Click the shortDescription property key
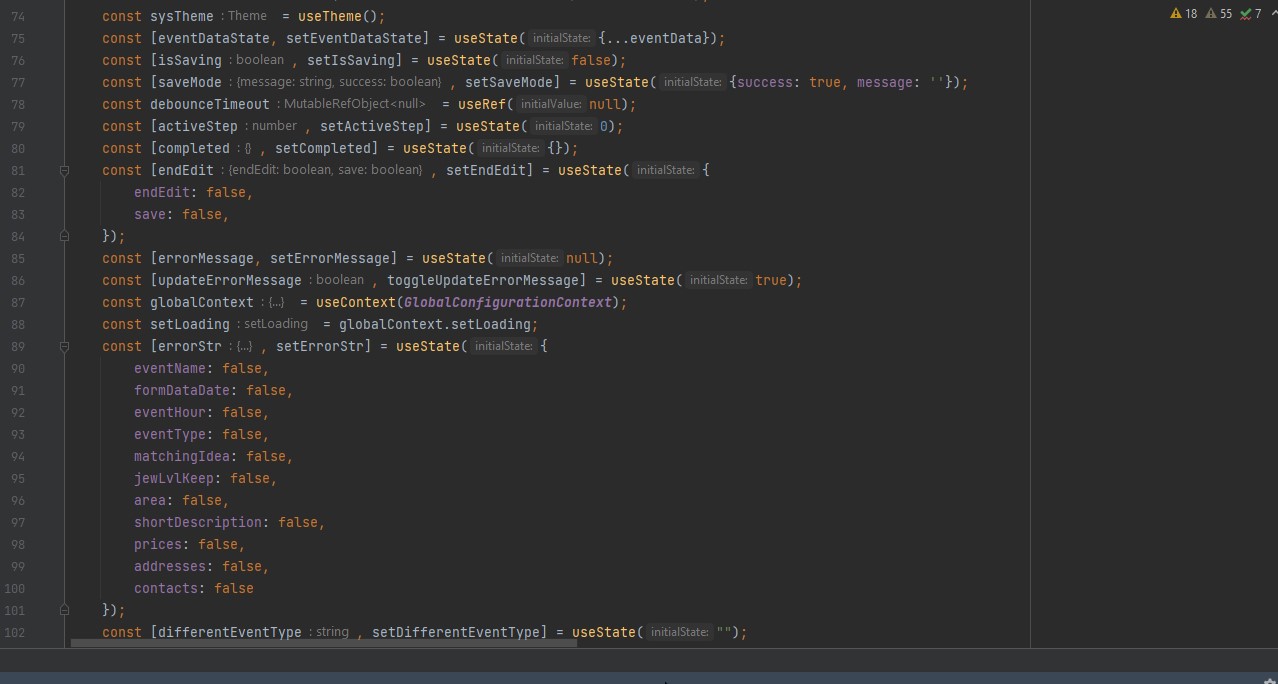1278x684 pixels. click(198, 522)
